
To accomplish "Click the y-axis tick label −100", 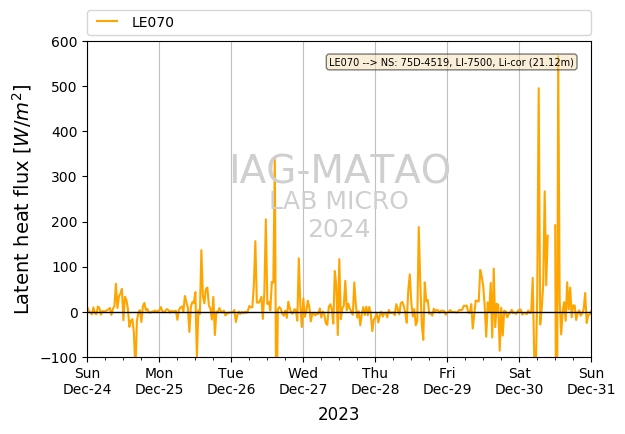I will [x=59, y=358].
